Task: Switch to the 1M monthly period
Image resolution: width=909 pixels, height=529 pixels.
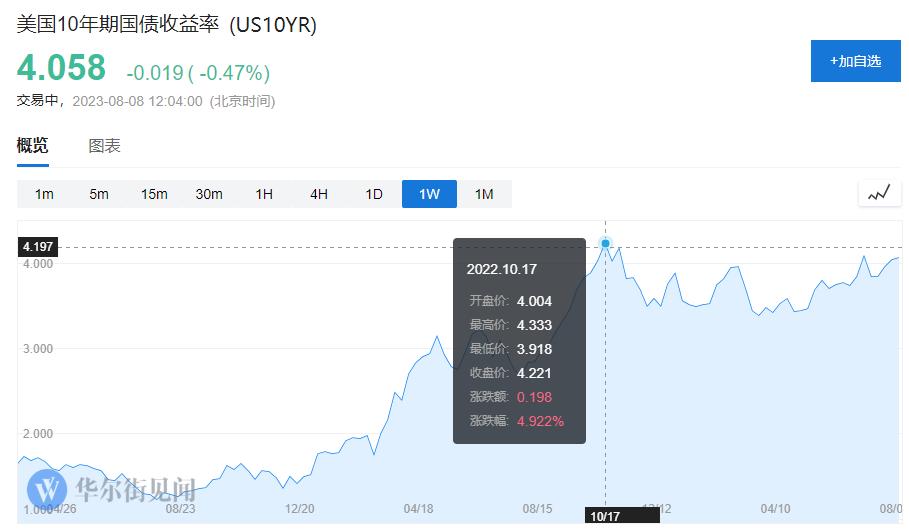Action: (x=484, y=194)
